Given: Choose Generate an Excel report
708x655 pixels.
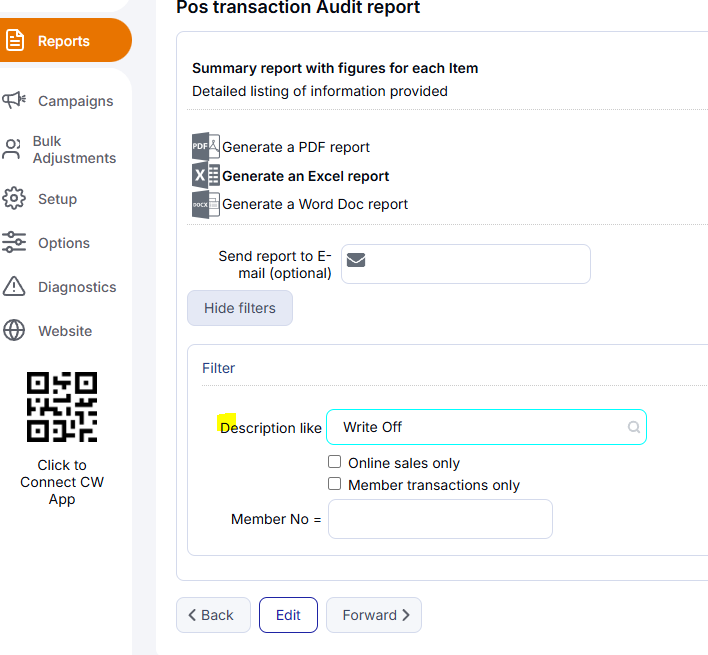Looking at the screenshot, I should [x=306, y=176].
